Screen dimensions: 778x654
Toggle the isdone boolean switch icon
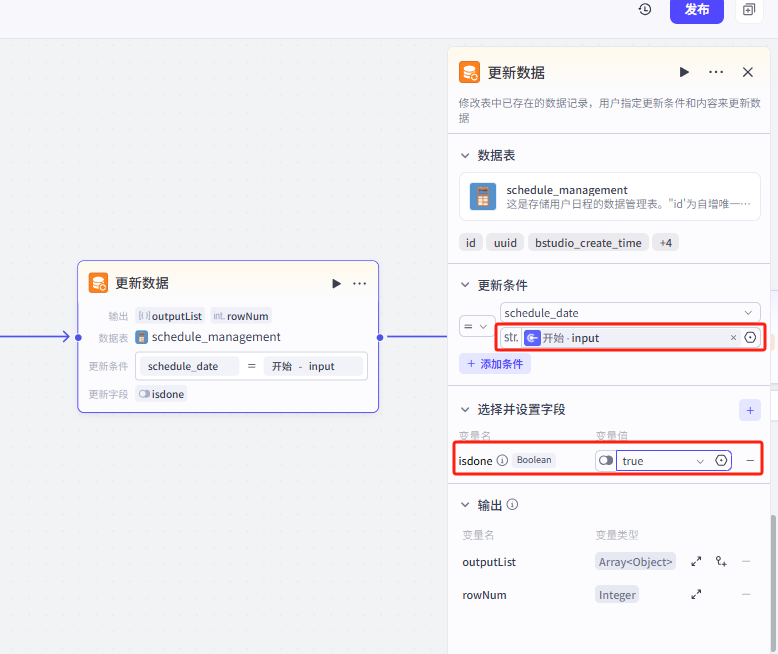click(605, 461)
